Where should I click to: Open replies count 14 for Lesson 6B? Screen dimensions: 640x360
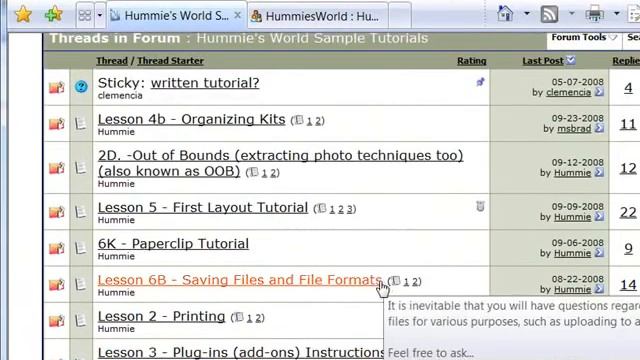coord(628,285)
